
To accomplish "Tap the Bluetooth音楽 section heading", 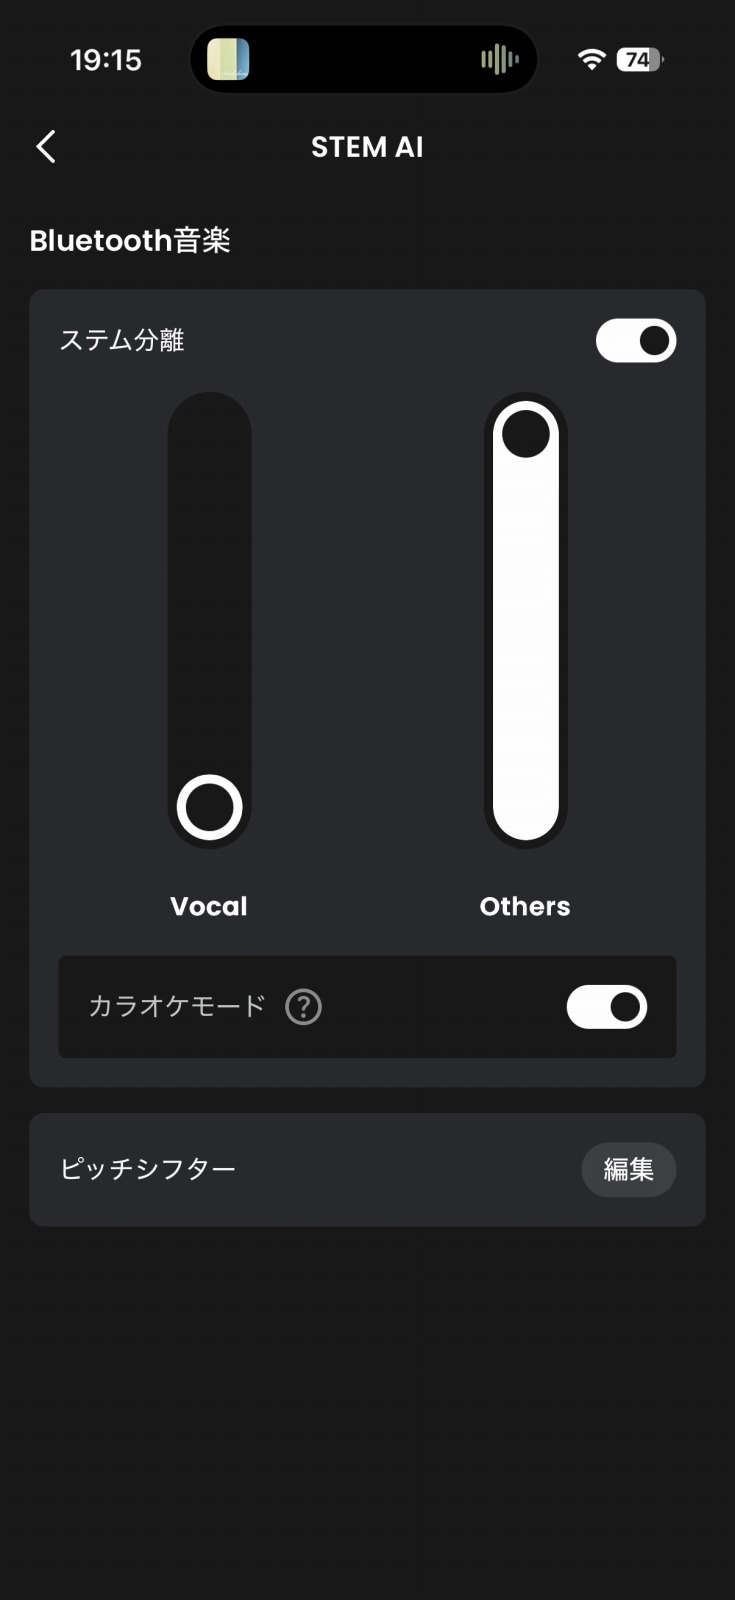I will 130,241.
